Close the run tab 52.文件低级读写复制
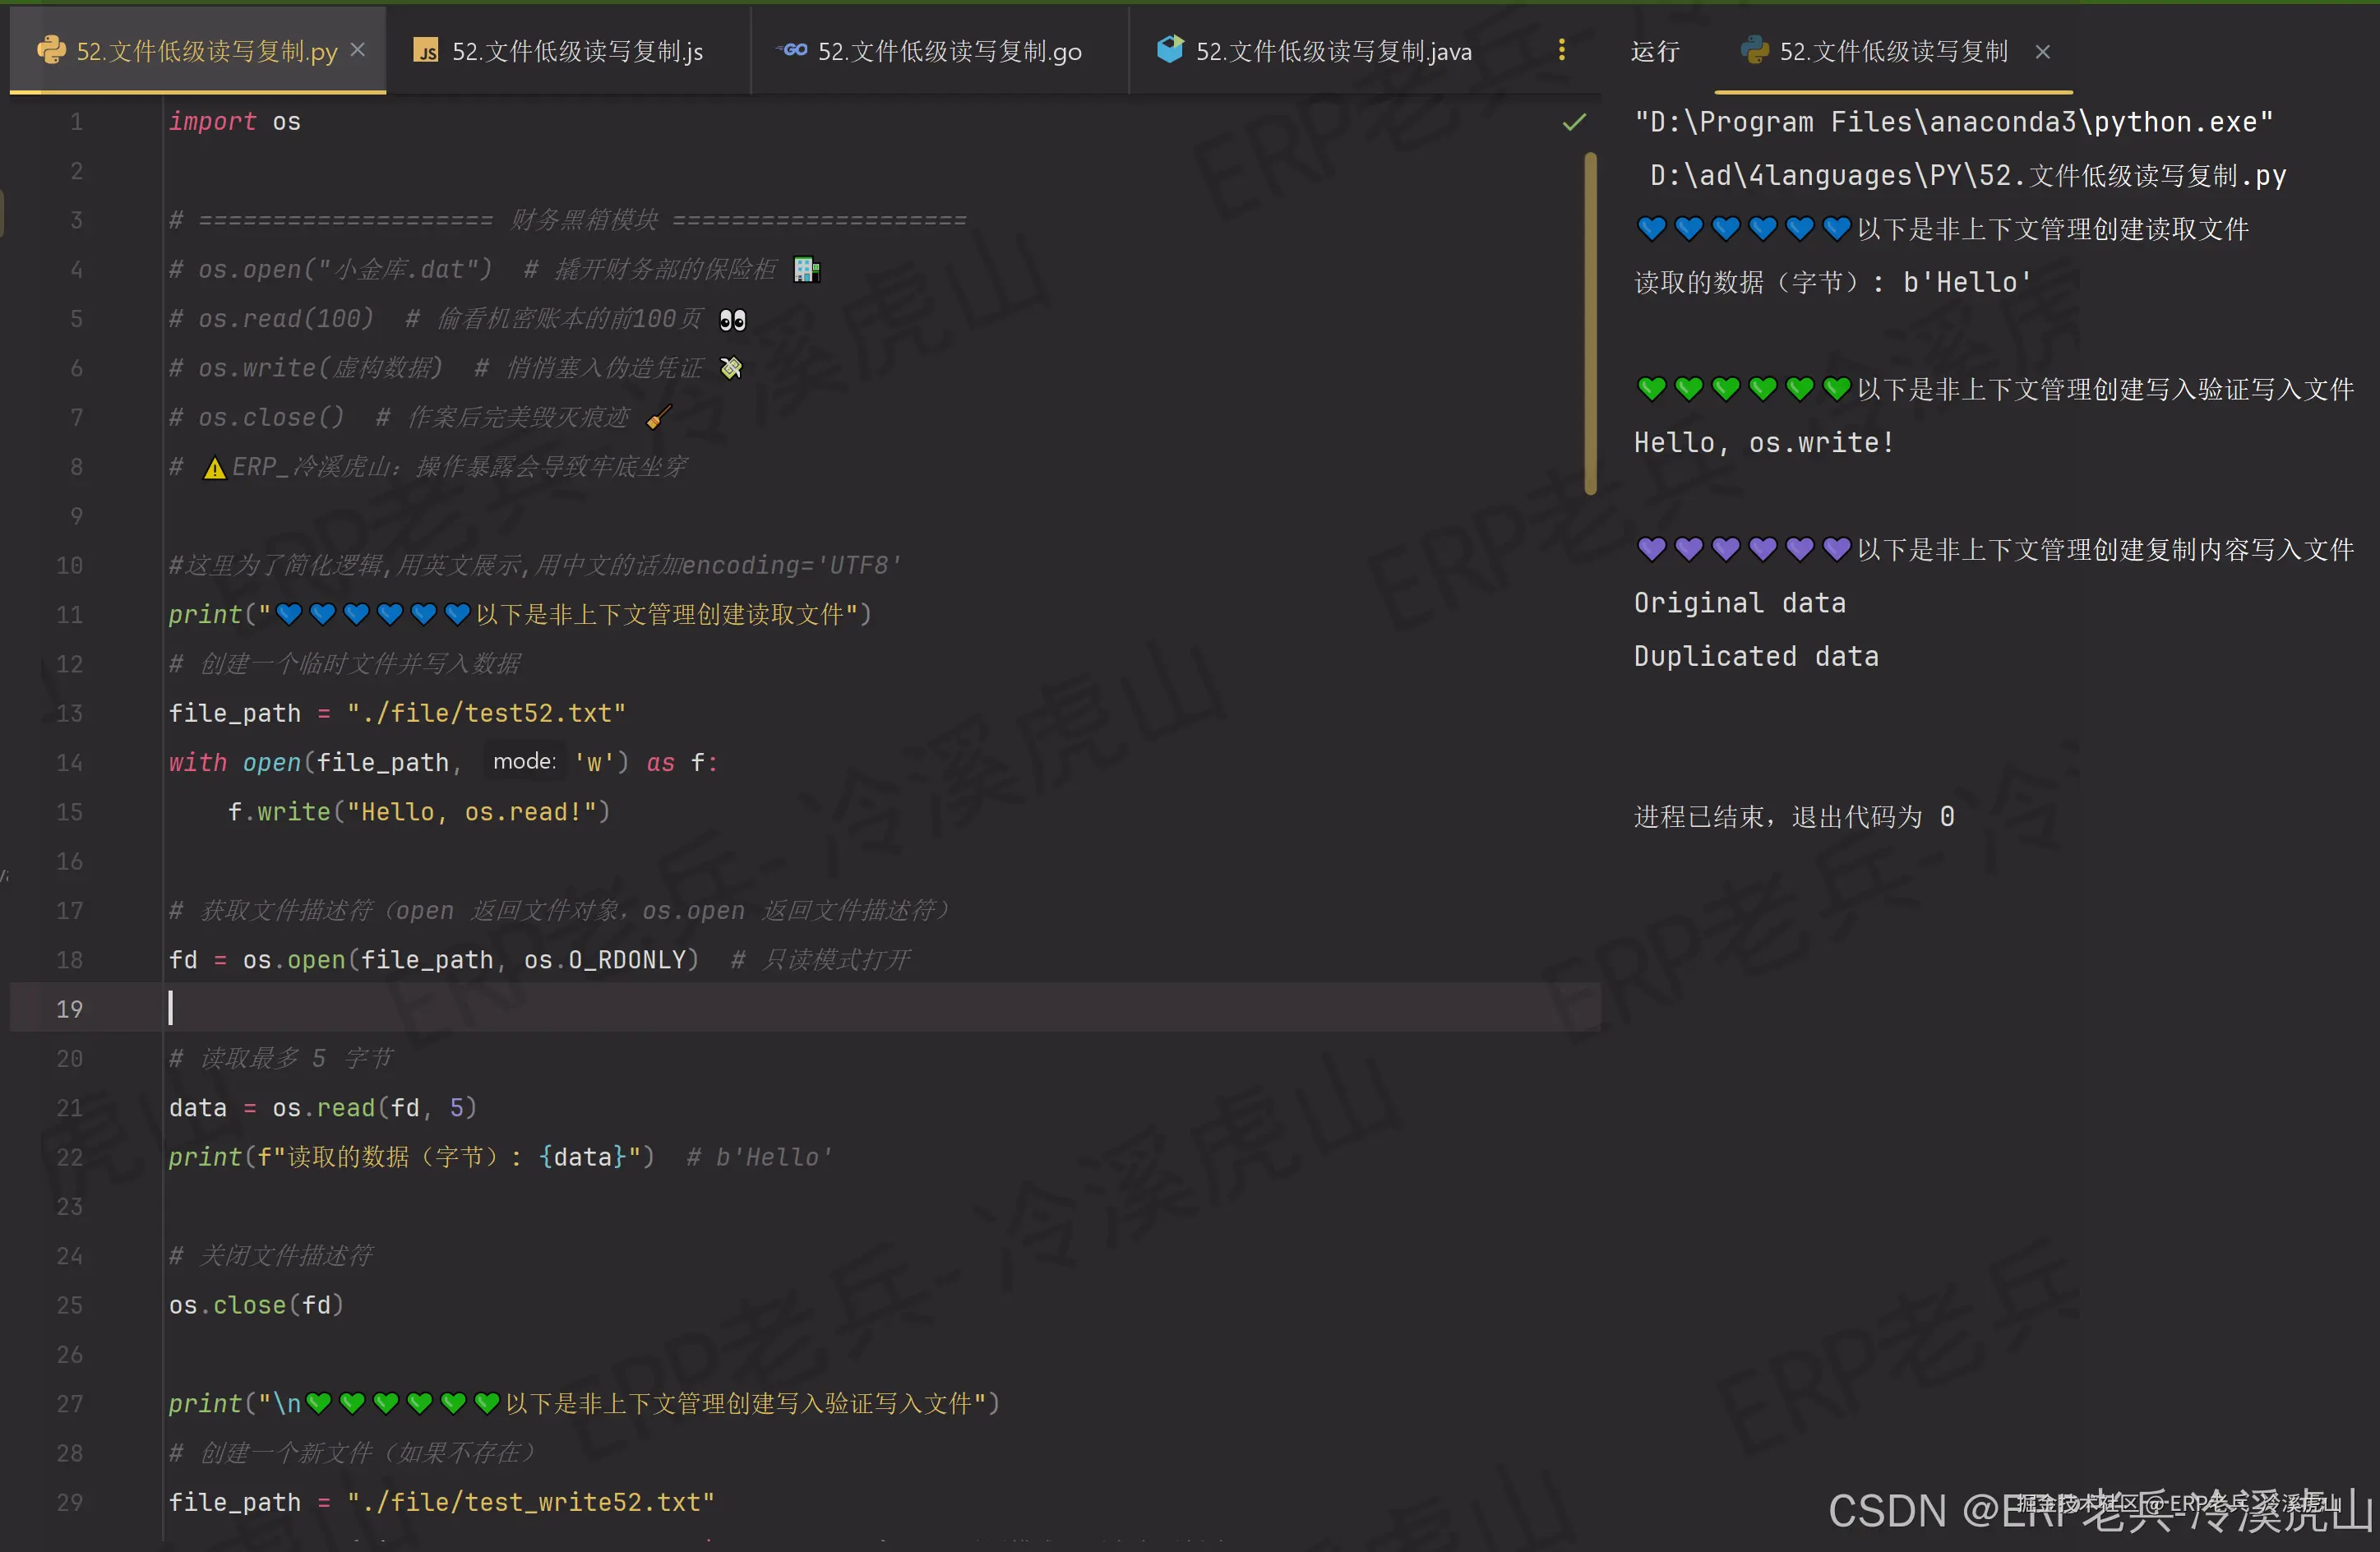Screen dimensions: 2380x1552 click(2043, 52)
